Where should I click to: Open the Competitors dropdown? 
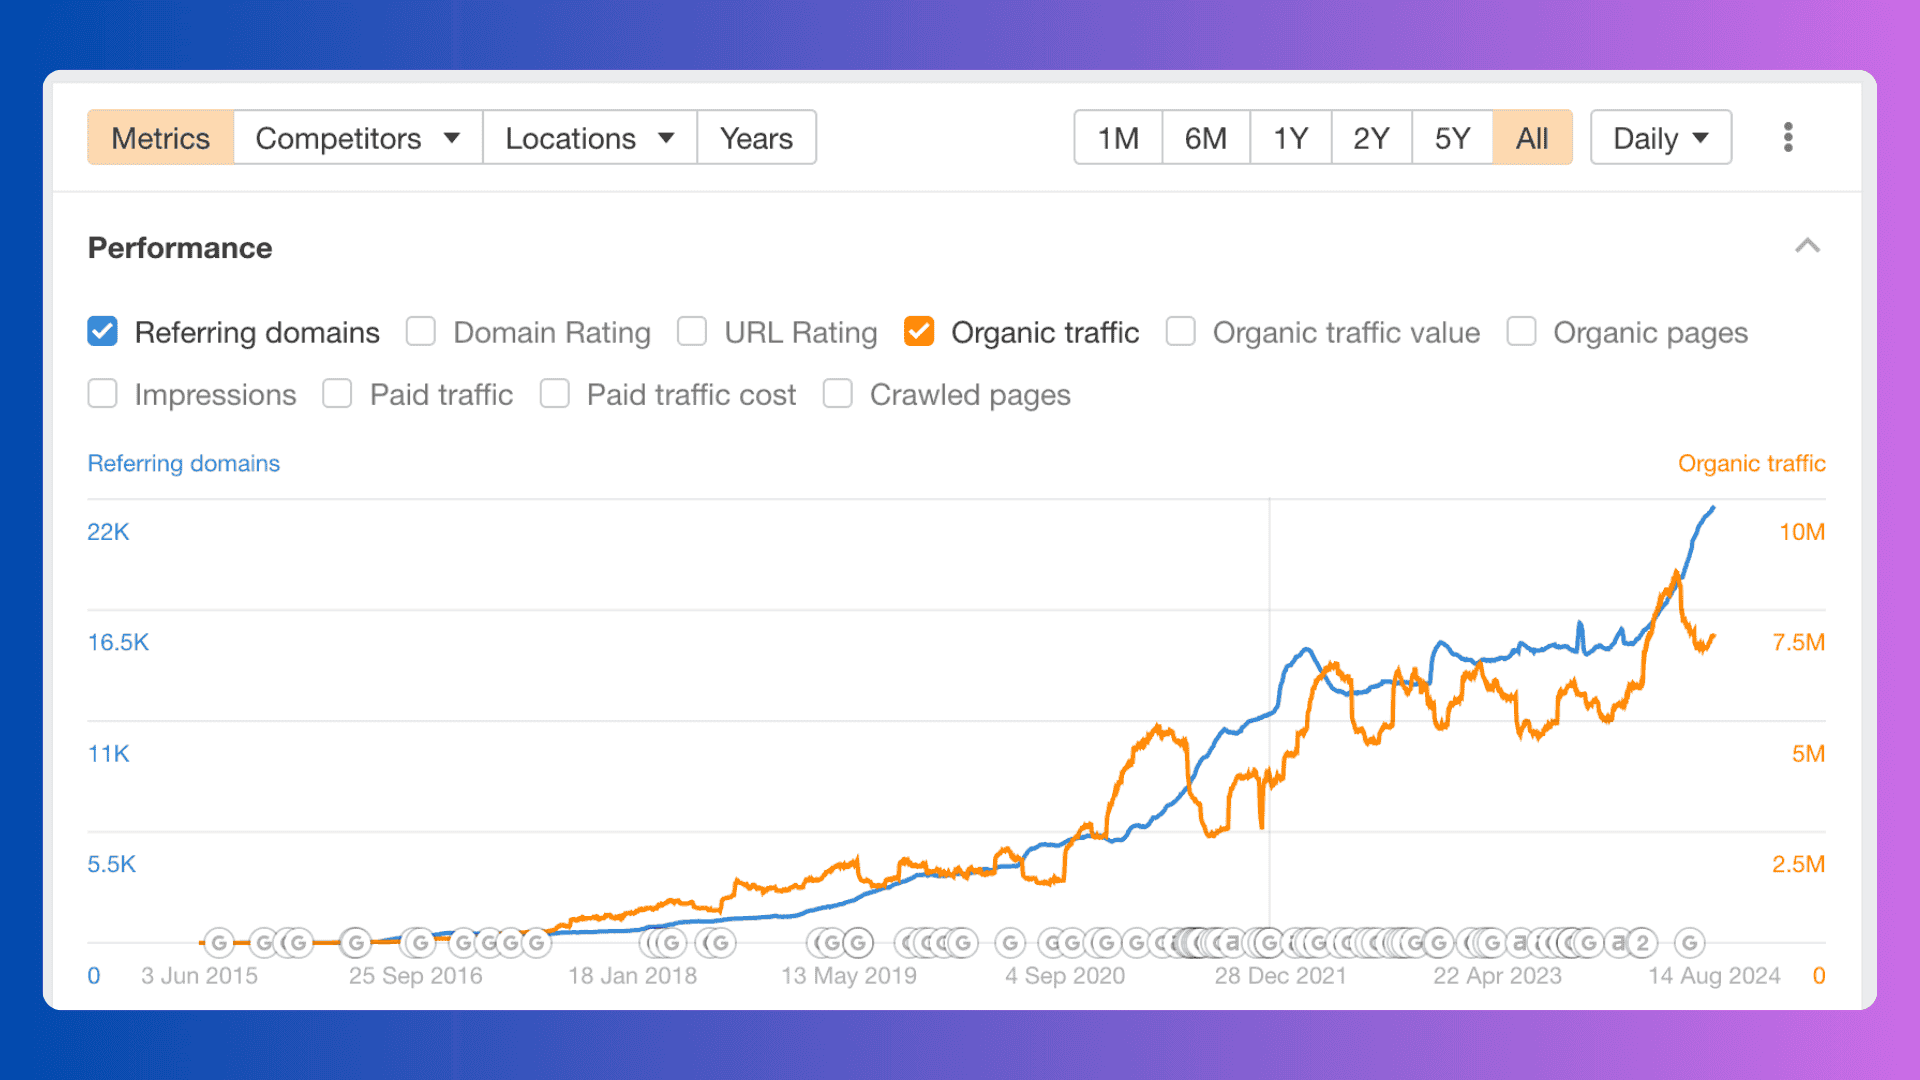click(357, 138)
